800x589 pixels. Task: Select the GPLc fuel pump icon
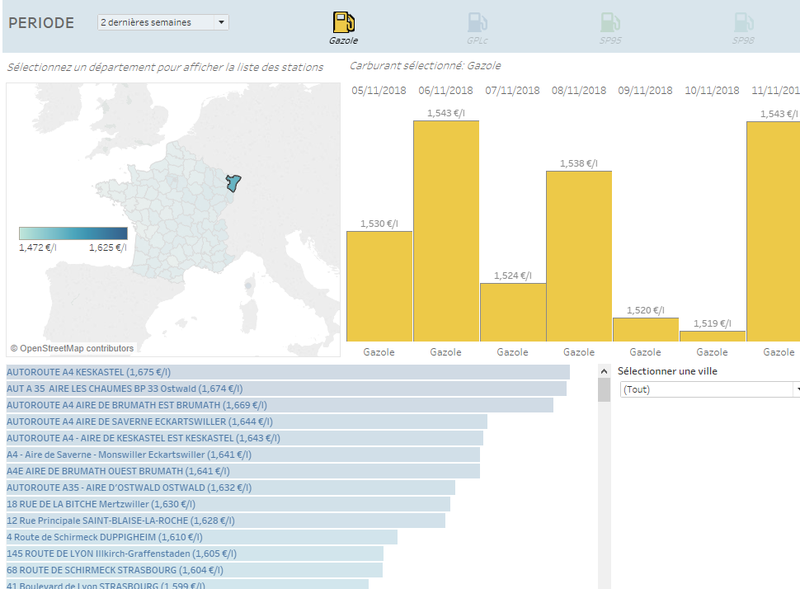[x=477, y=22]
